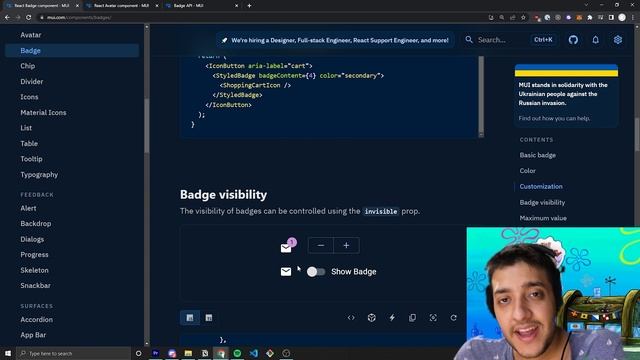
Task: Click the code block vertical scrollbar
Action: click(481, 96)
